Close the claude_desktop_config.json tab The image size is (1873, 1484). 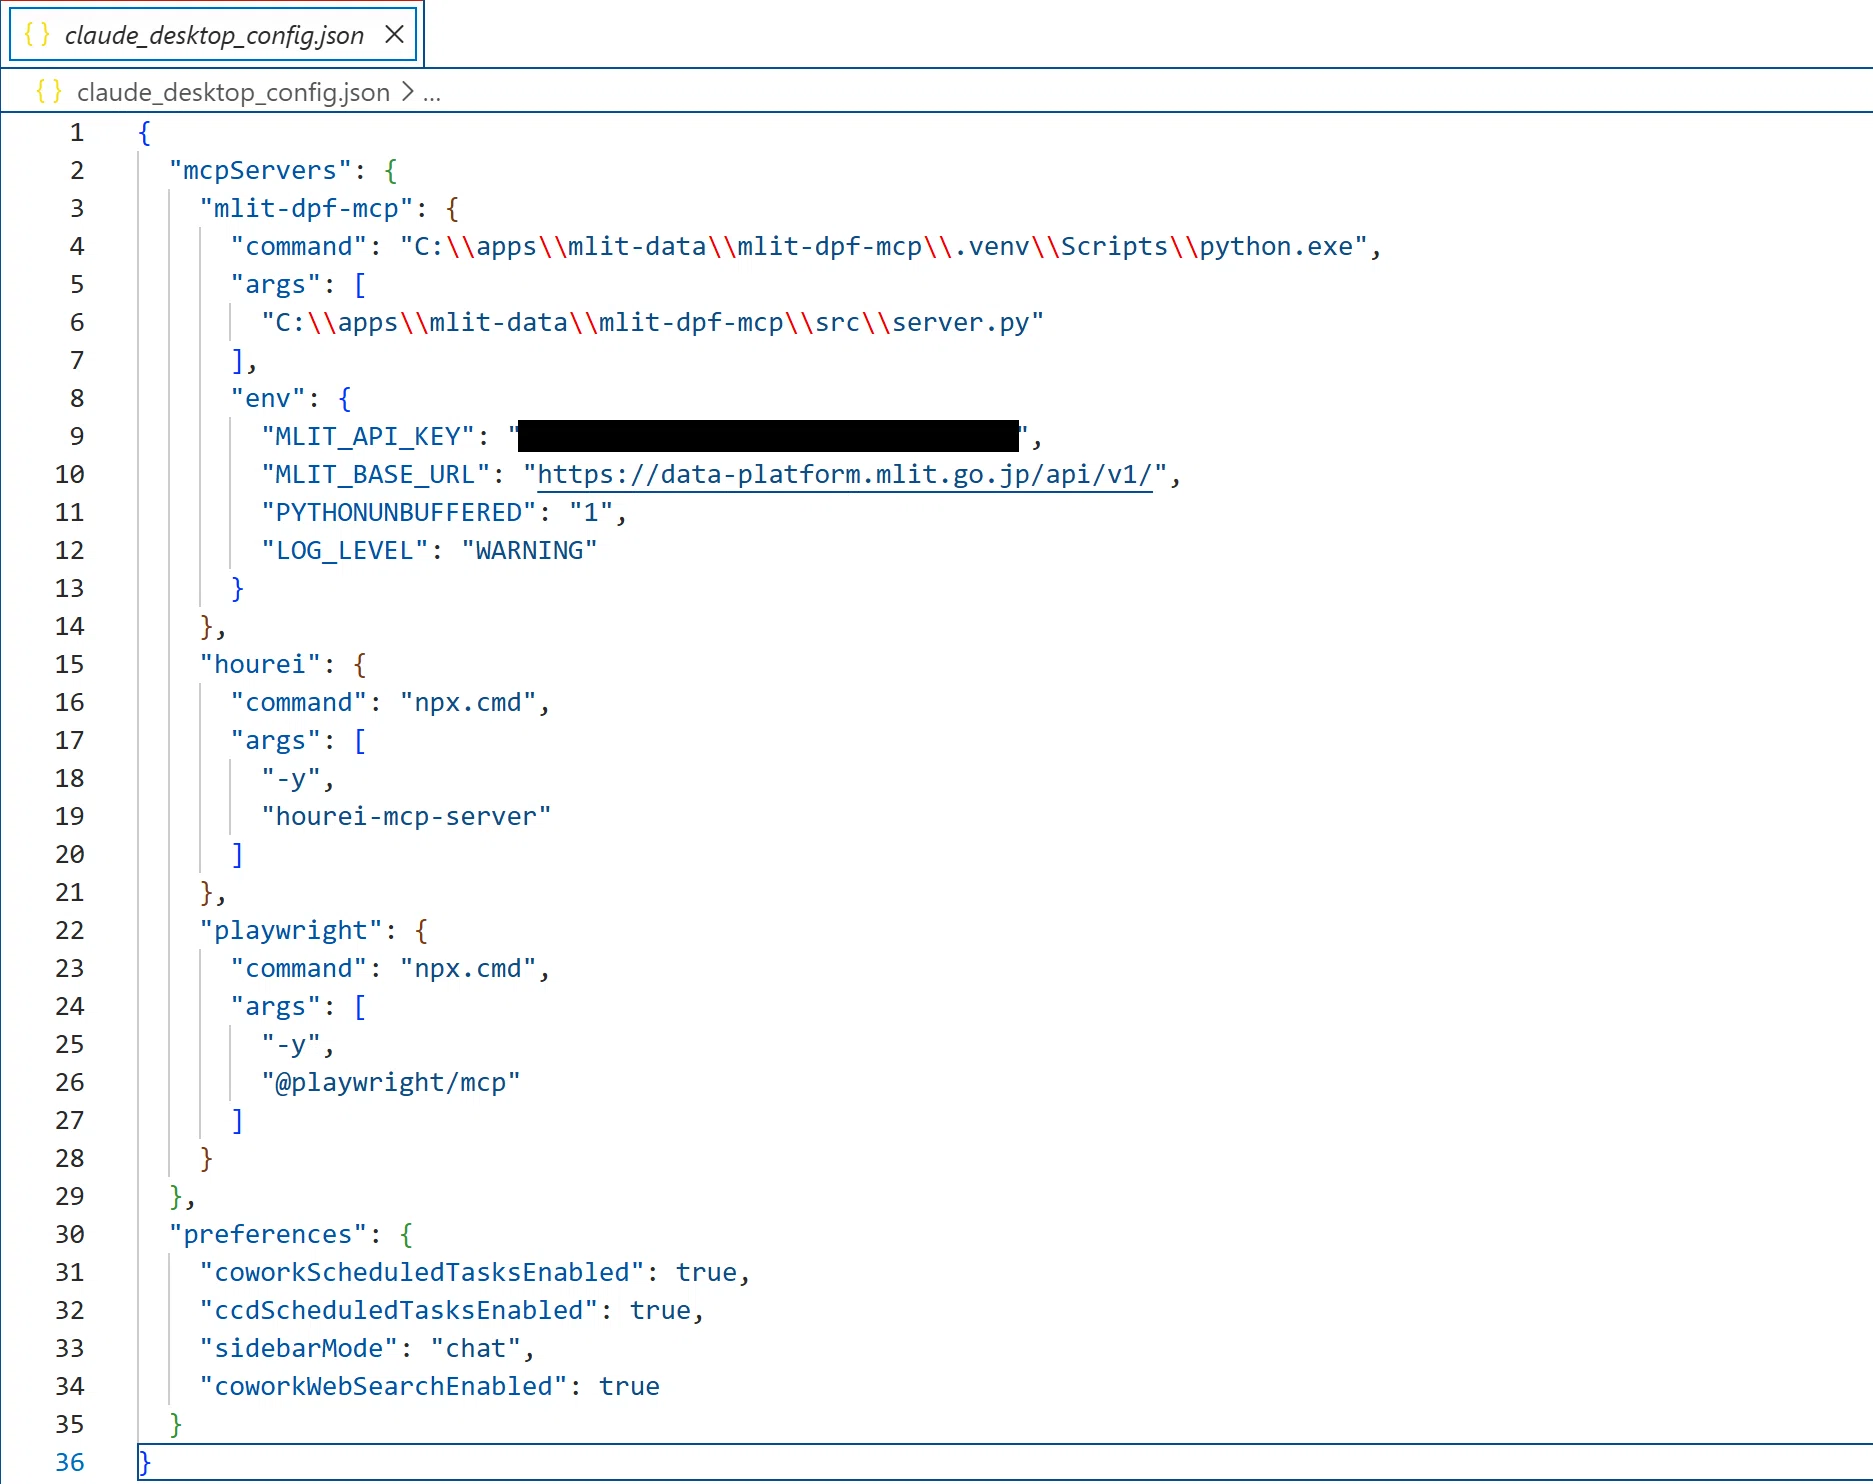(x=395, y=35)
